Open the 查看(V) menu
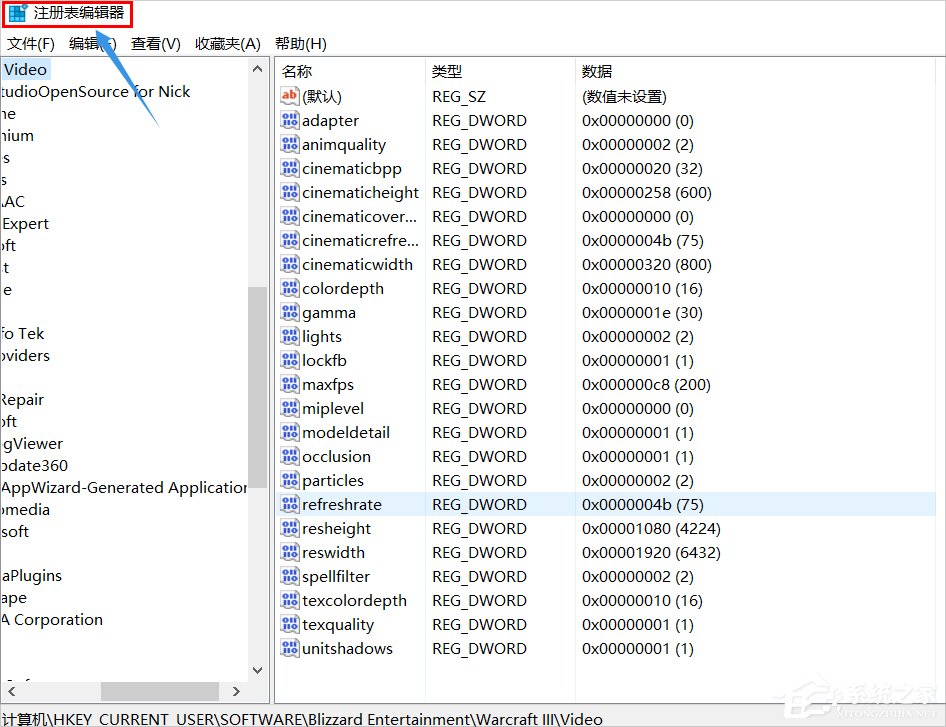Image resolution: width=946 pixels, height=727 pixels. pos(152,43)
